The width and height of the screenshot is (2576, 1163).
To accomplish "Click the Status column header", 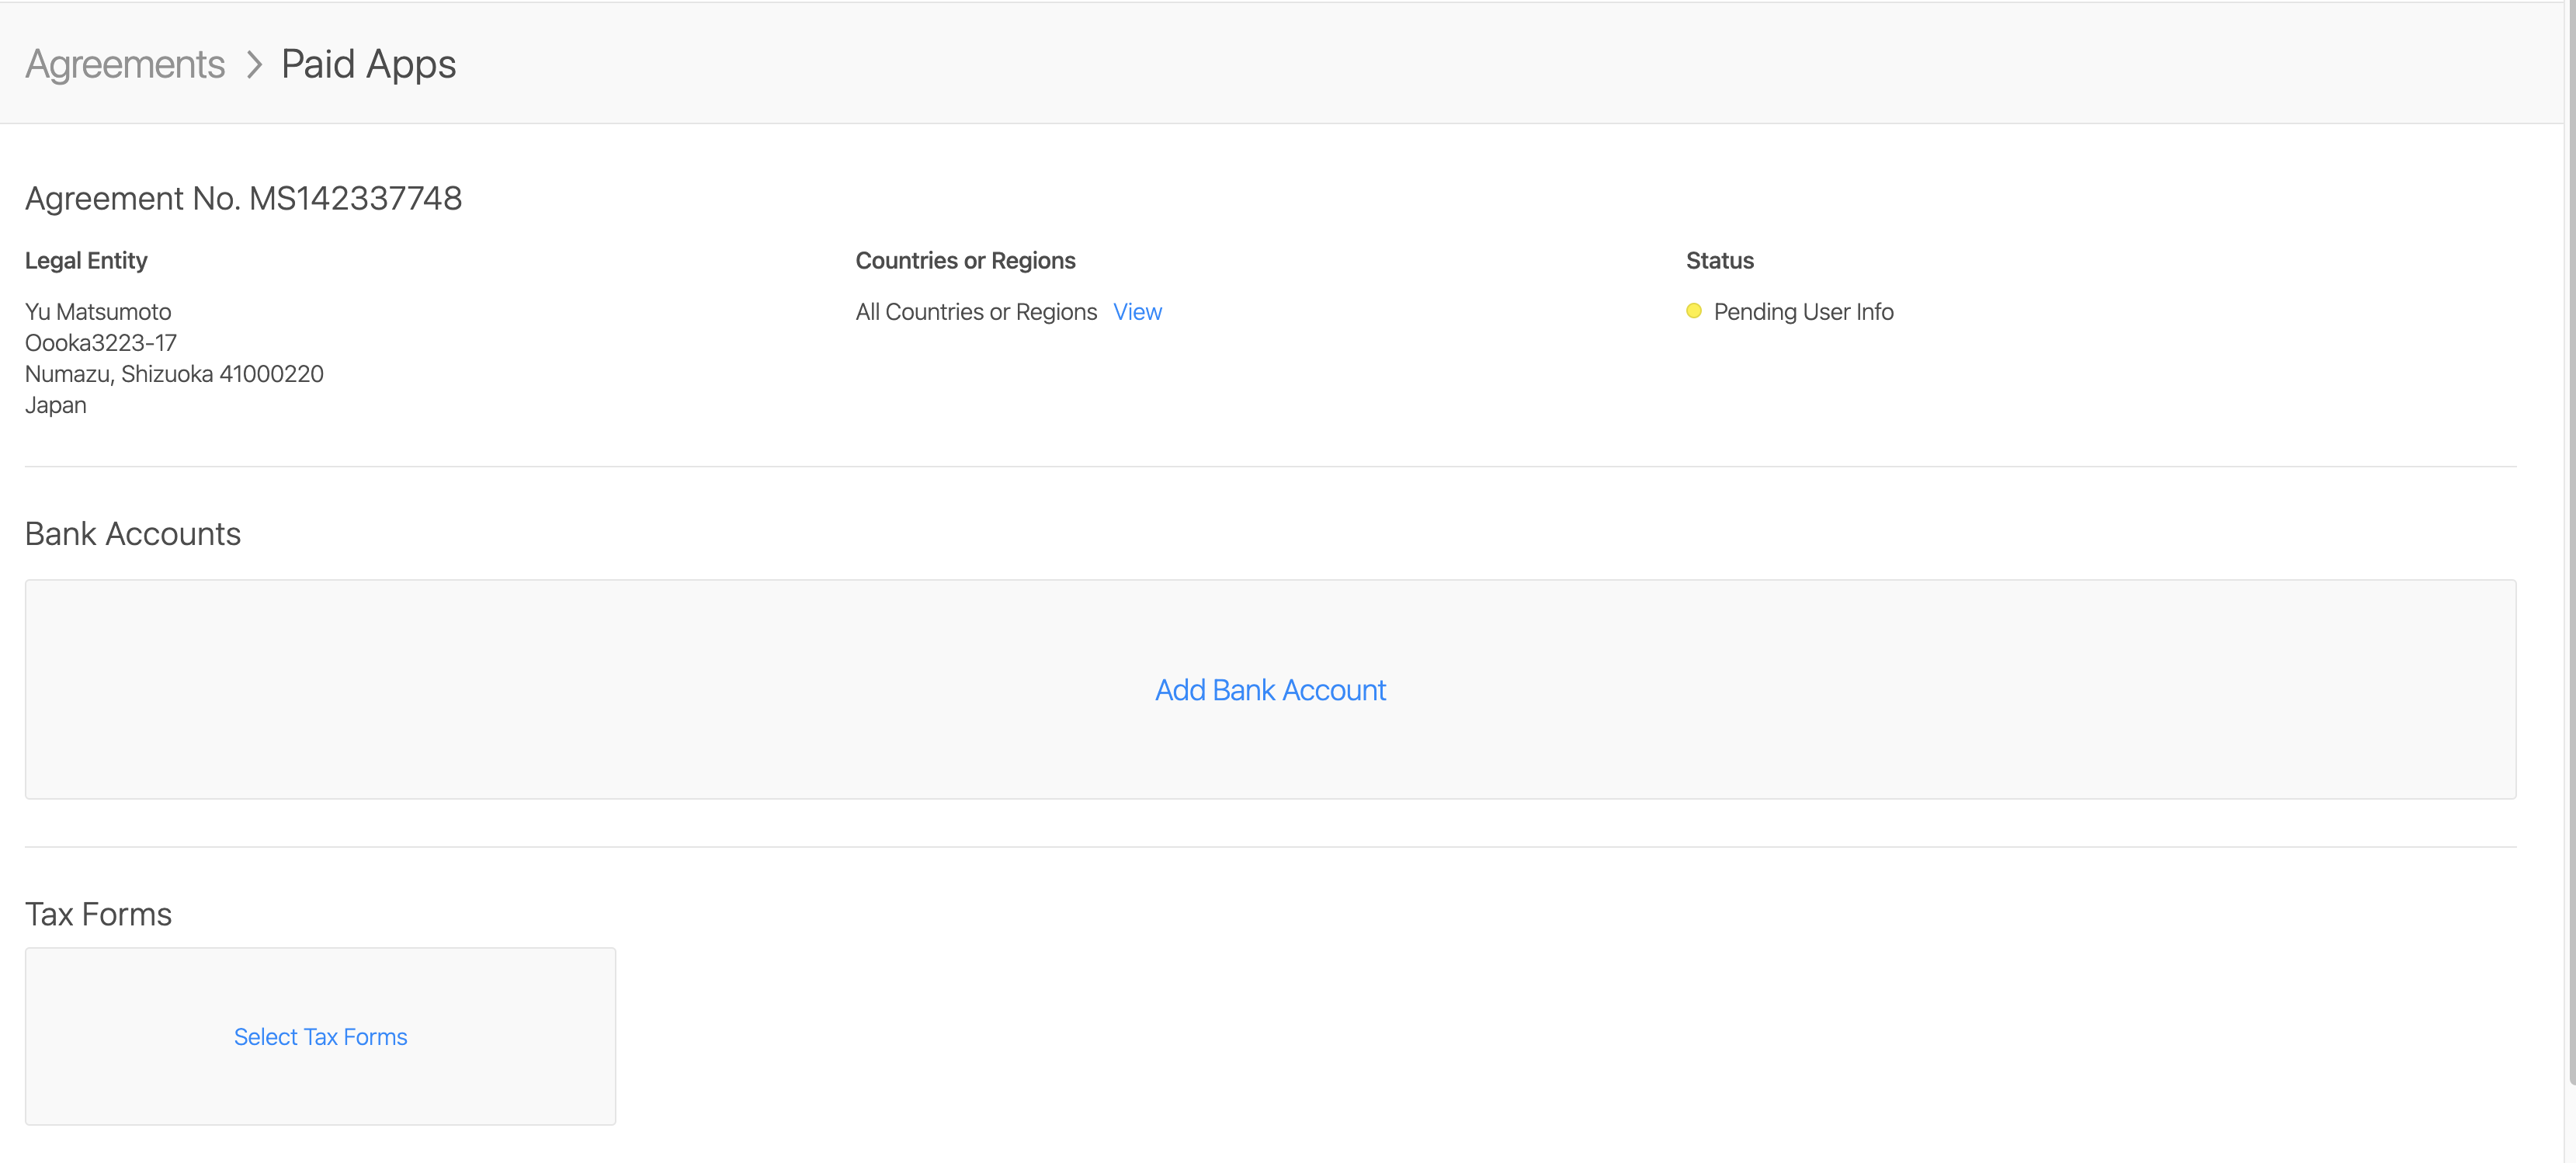I will pos(1719,260).
